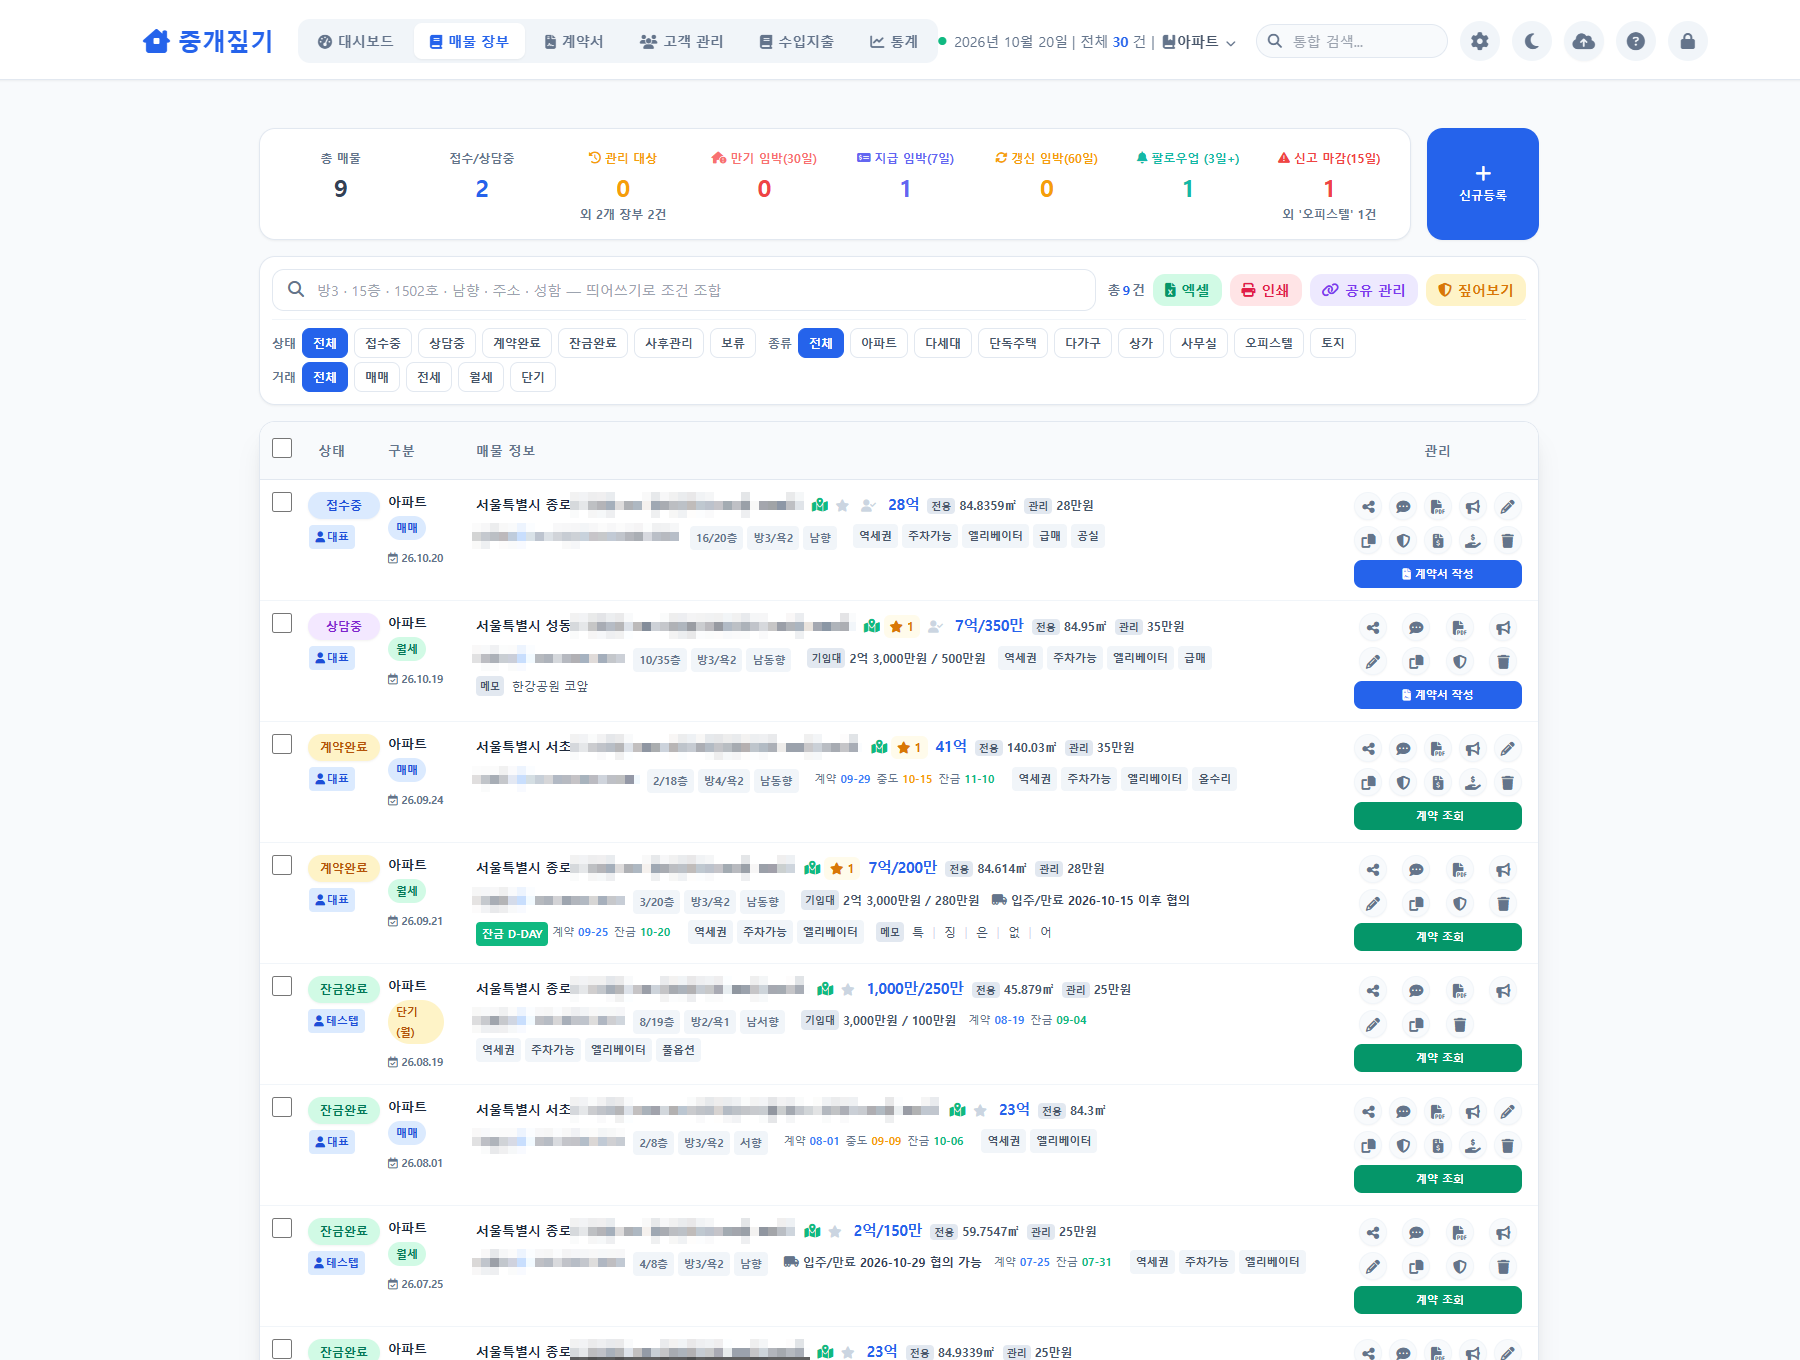Open the chat message icon on the 28억 listing
The image size is (1800, 1360).
coord(1403,507)
